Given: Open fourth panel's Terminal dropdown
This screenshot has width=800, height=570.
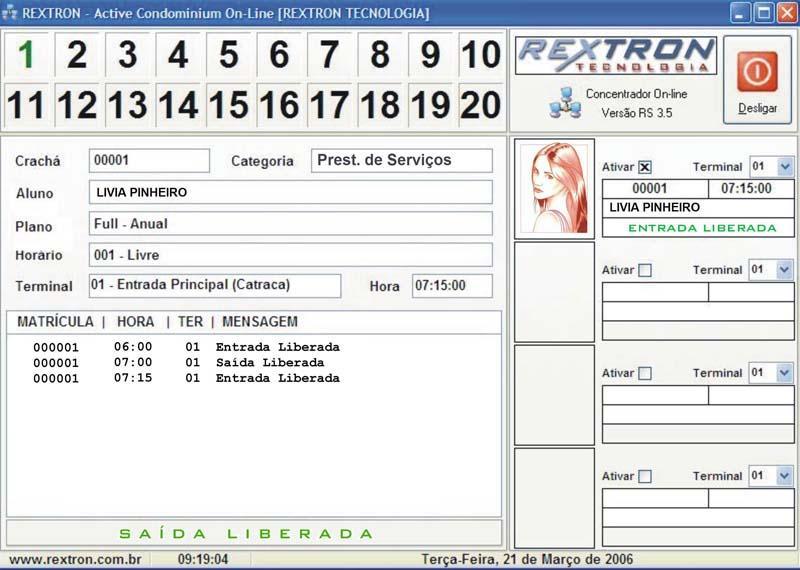Looking at the screenshot, I should tap(785, 476).
